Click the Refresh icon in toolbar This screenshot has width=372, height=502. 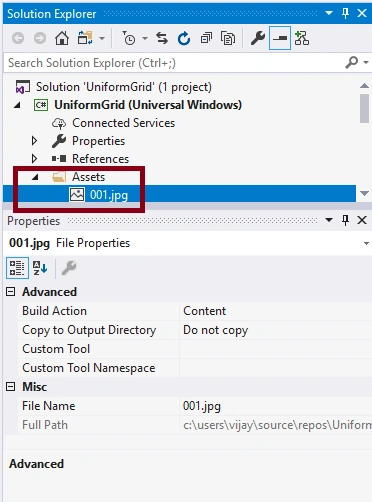[184, 39]
